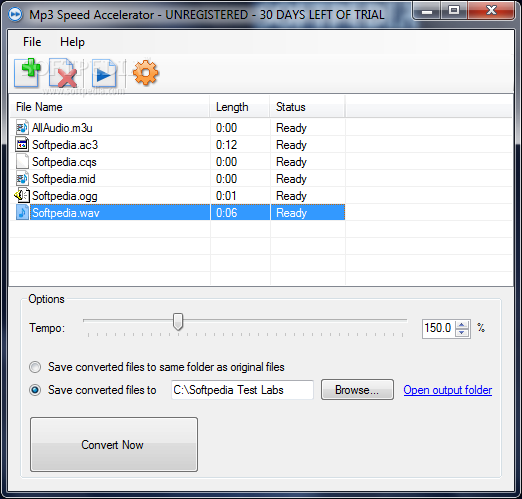The width and height of the screenshot is (522, 499).
Task: Select the Softpedia.mid file name
Action: point(64,179)
